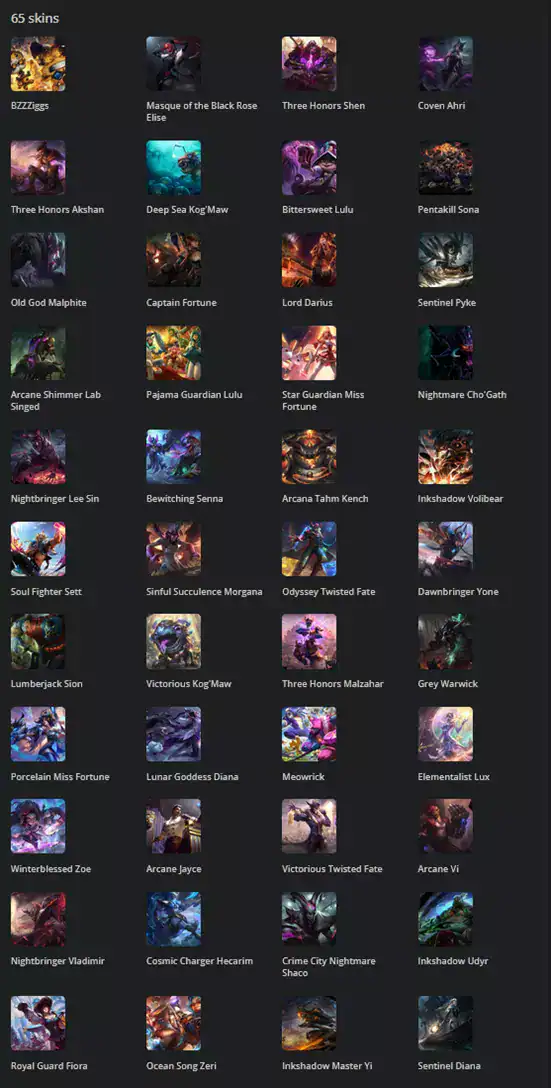Image resolution: width=551 pixels, height=1088 pixels.
Task: Open the Sentinel Diana thumbnail
Action: 446,1023
